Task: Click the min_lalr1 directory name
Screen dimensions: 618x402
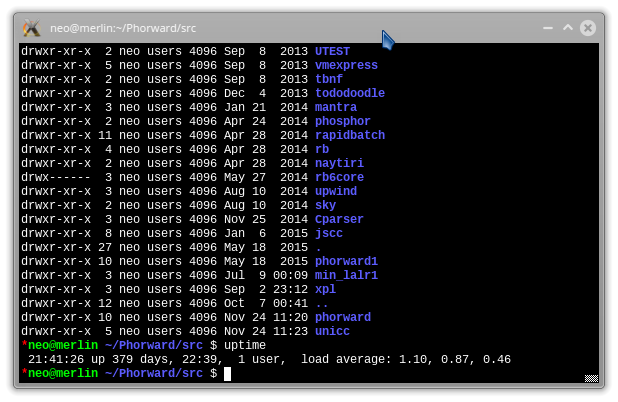Action: pos(346,275)
